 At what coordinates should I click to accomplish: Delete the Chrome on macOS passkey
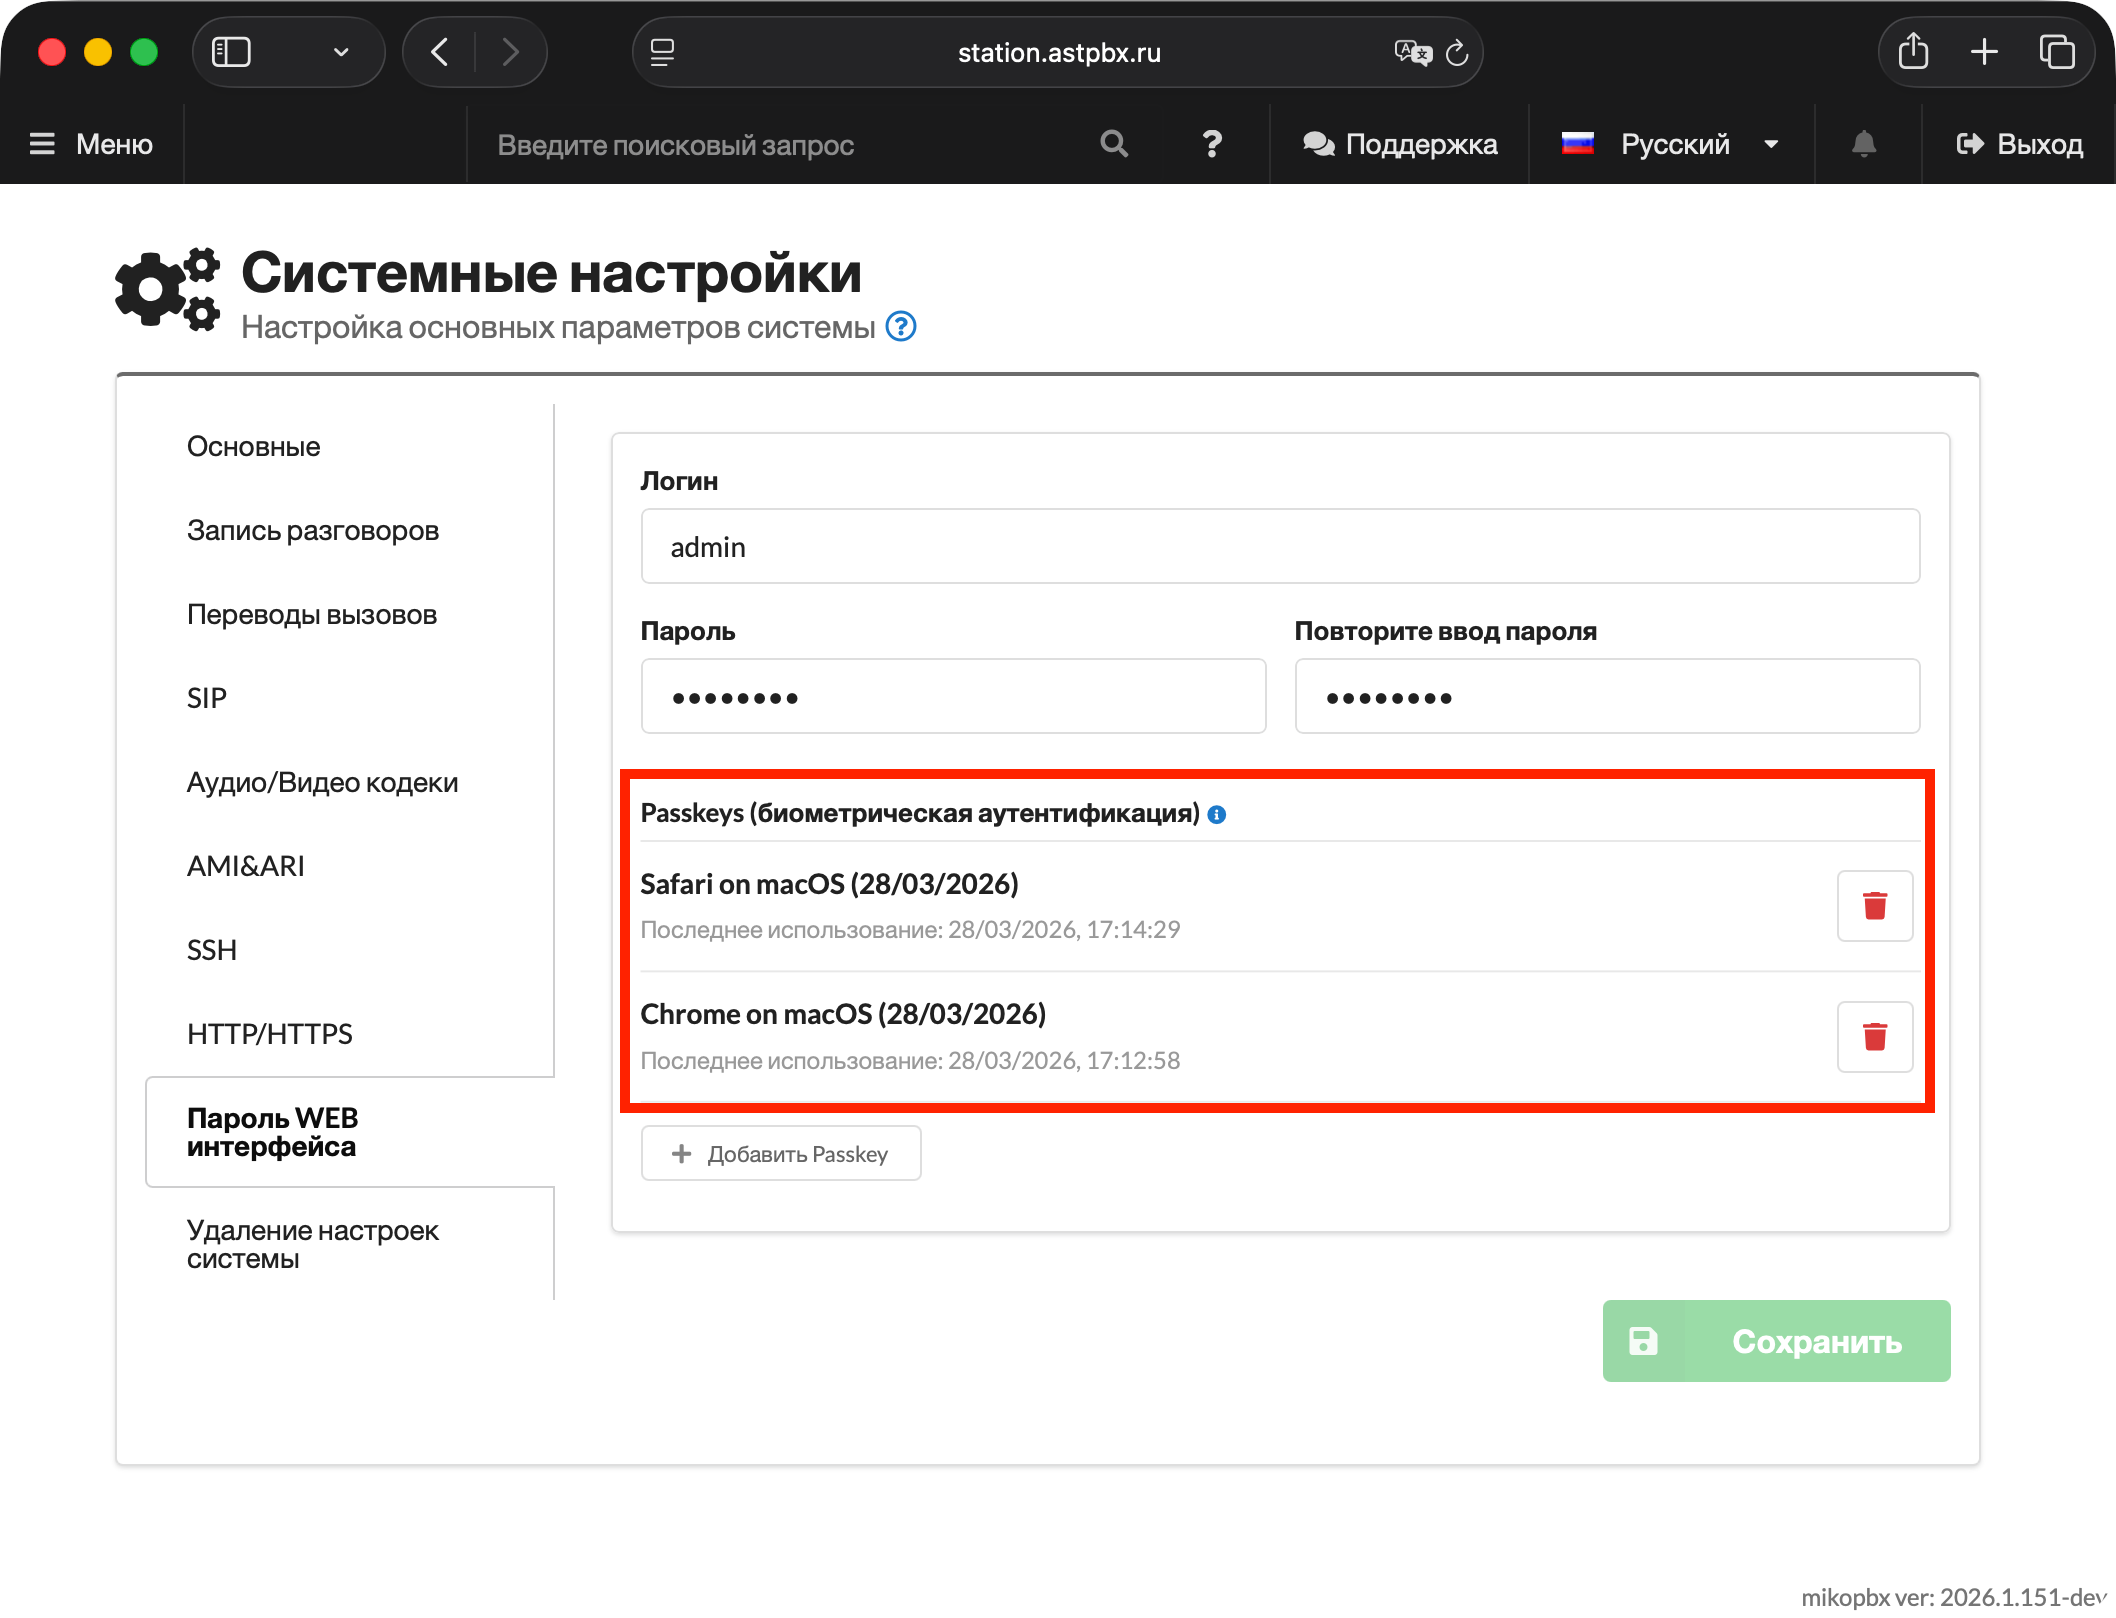[x=1874, y=1037]
